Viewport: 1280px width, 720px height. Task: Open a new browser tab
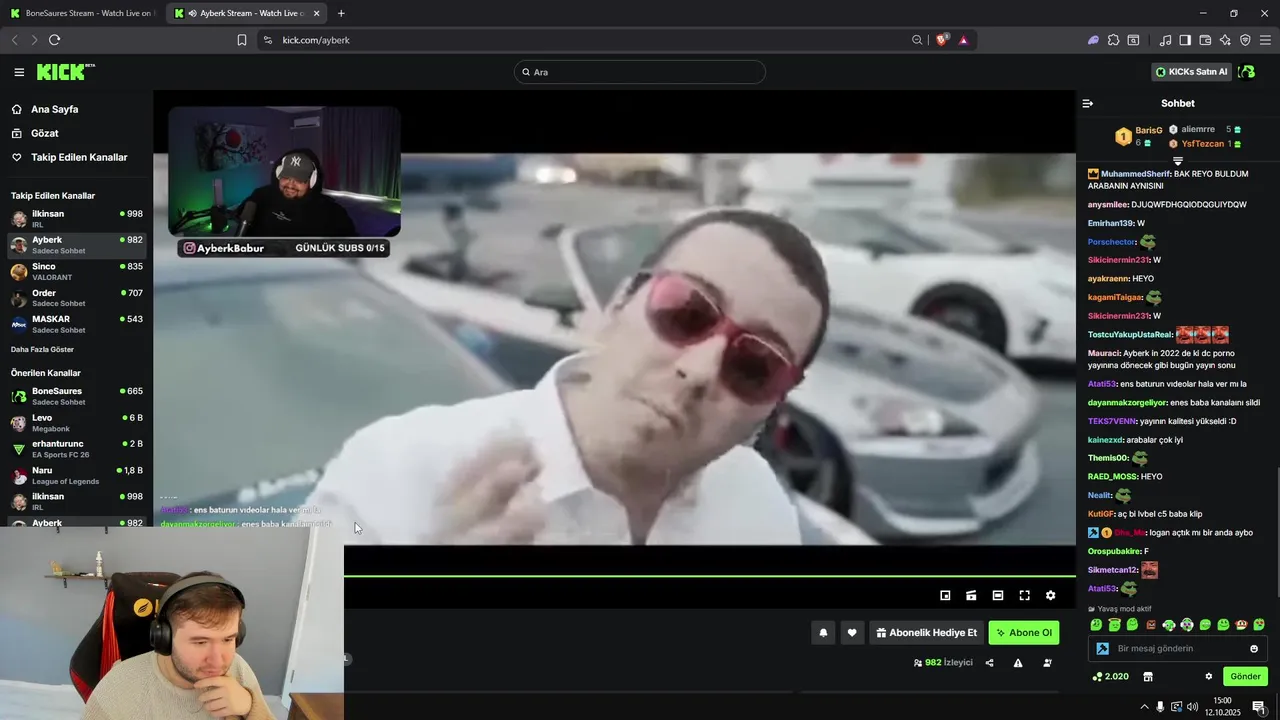coord(341,13)
